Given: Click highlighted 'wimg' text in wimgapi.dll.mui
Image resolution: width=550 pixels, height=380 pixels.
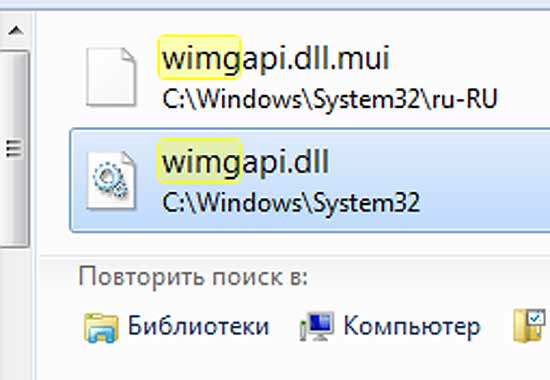Looking at the screenshot, I should 199,58.
